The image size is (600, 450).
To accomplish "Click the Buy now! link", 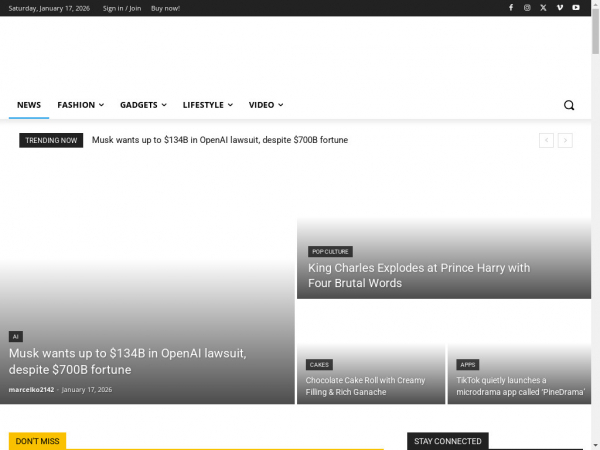I will click(165, 8).
